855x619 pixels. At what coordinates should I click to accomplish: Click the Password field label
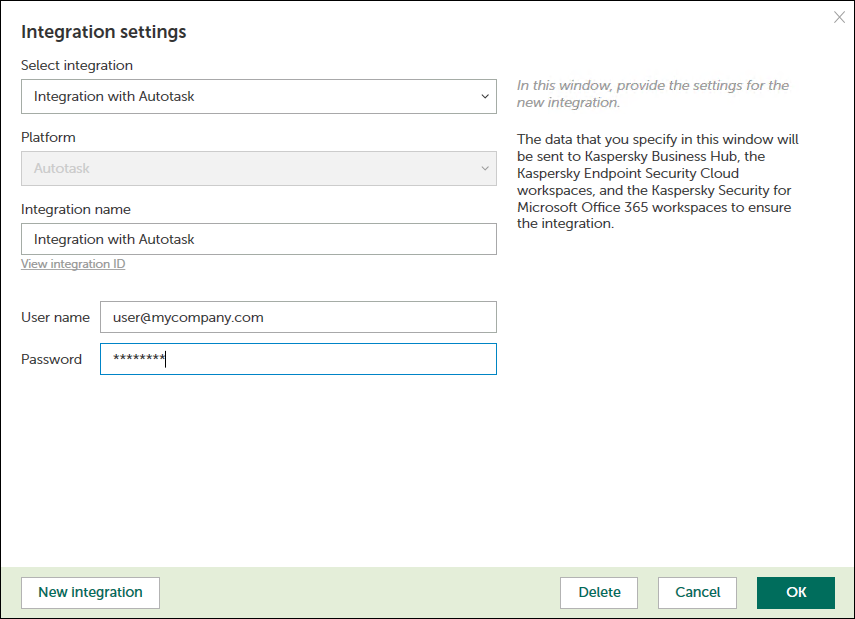51,359
